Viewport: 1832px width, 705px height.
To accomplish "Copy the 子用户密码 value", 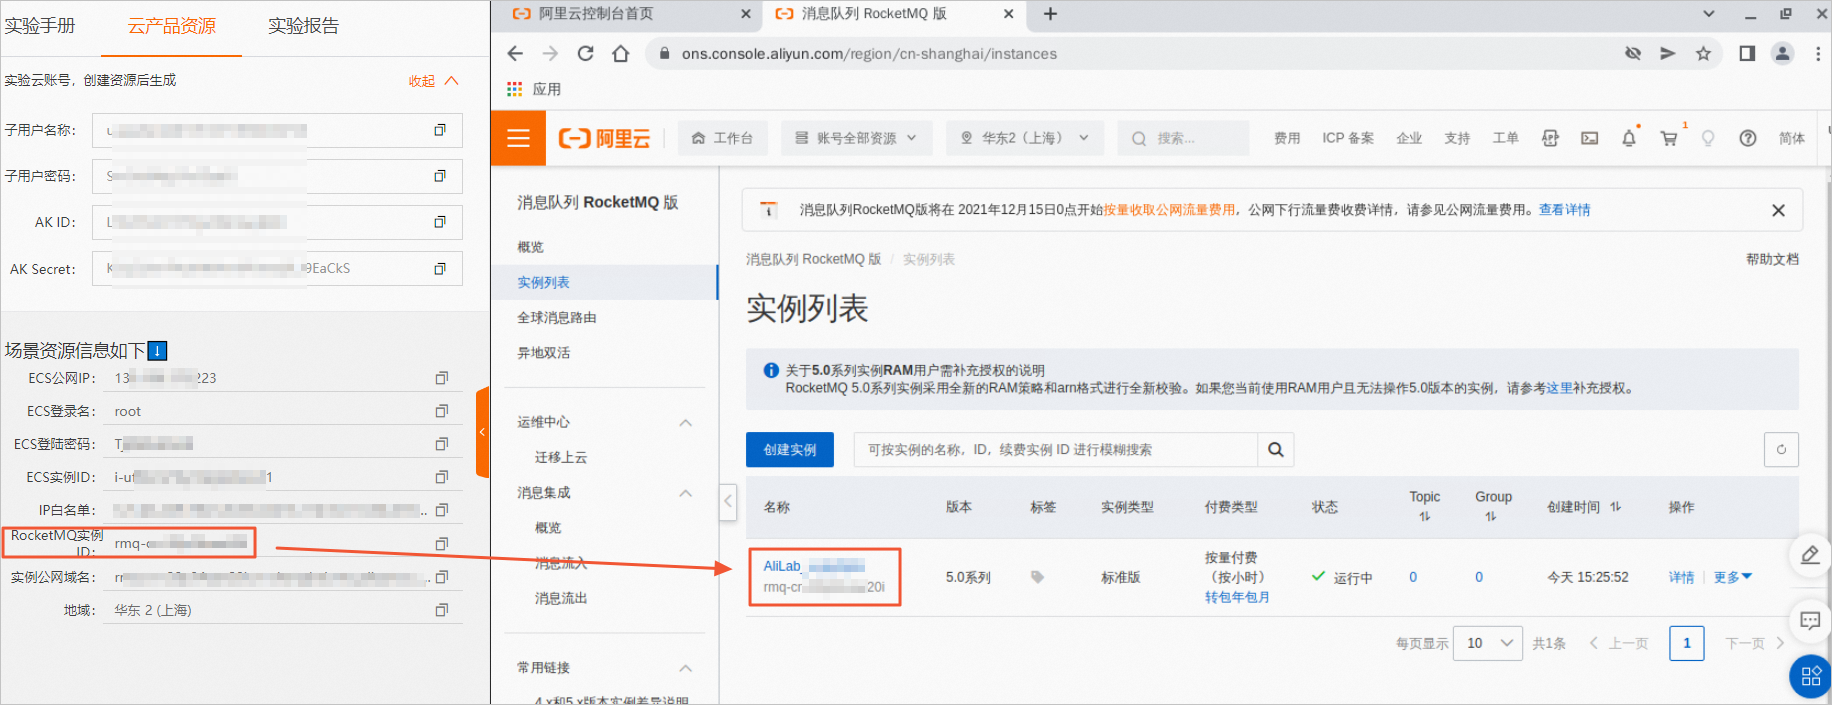I will click(440, 176).
